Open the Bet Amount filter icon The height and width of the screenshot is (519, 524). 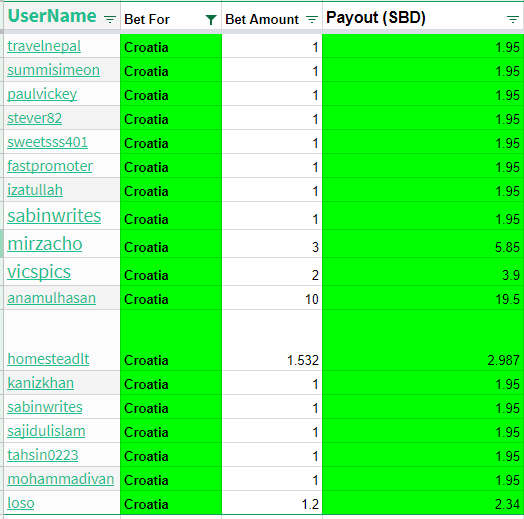click(311, 19)
